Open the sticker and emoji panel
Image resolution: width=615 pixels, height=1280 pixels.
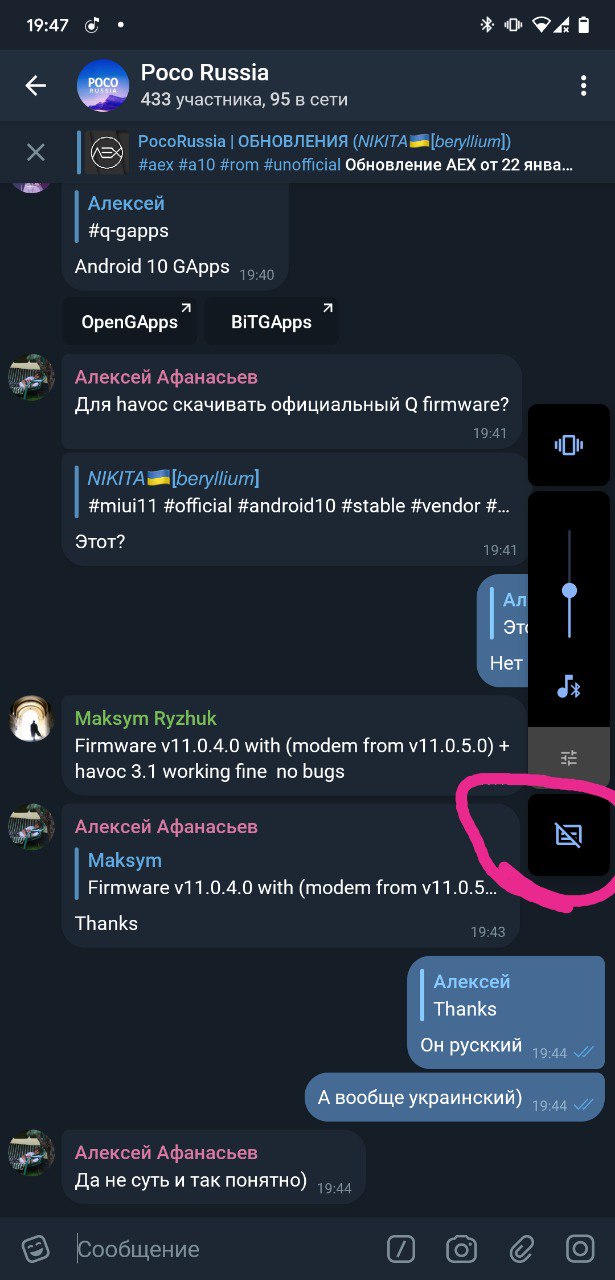pyautogui.click(x=36, y=1248)
